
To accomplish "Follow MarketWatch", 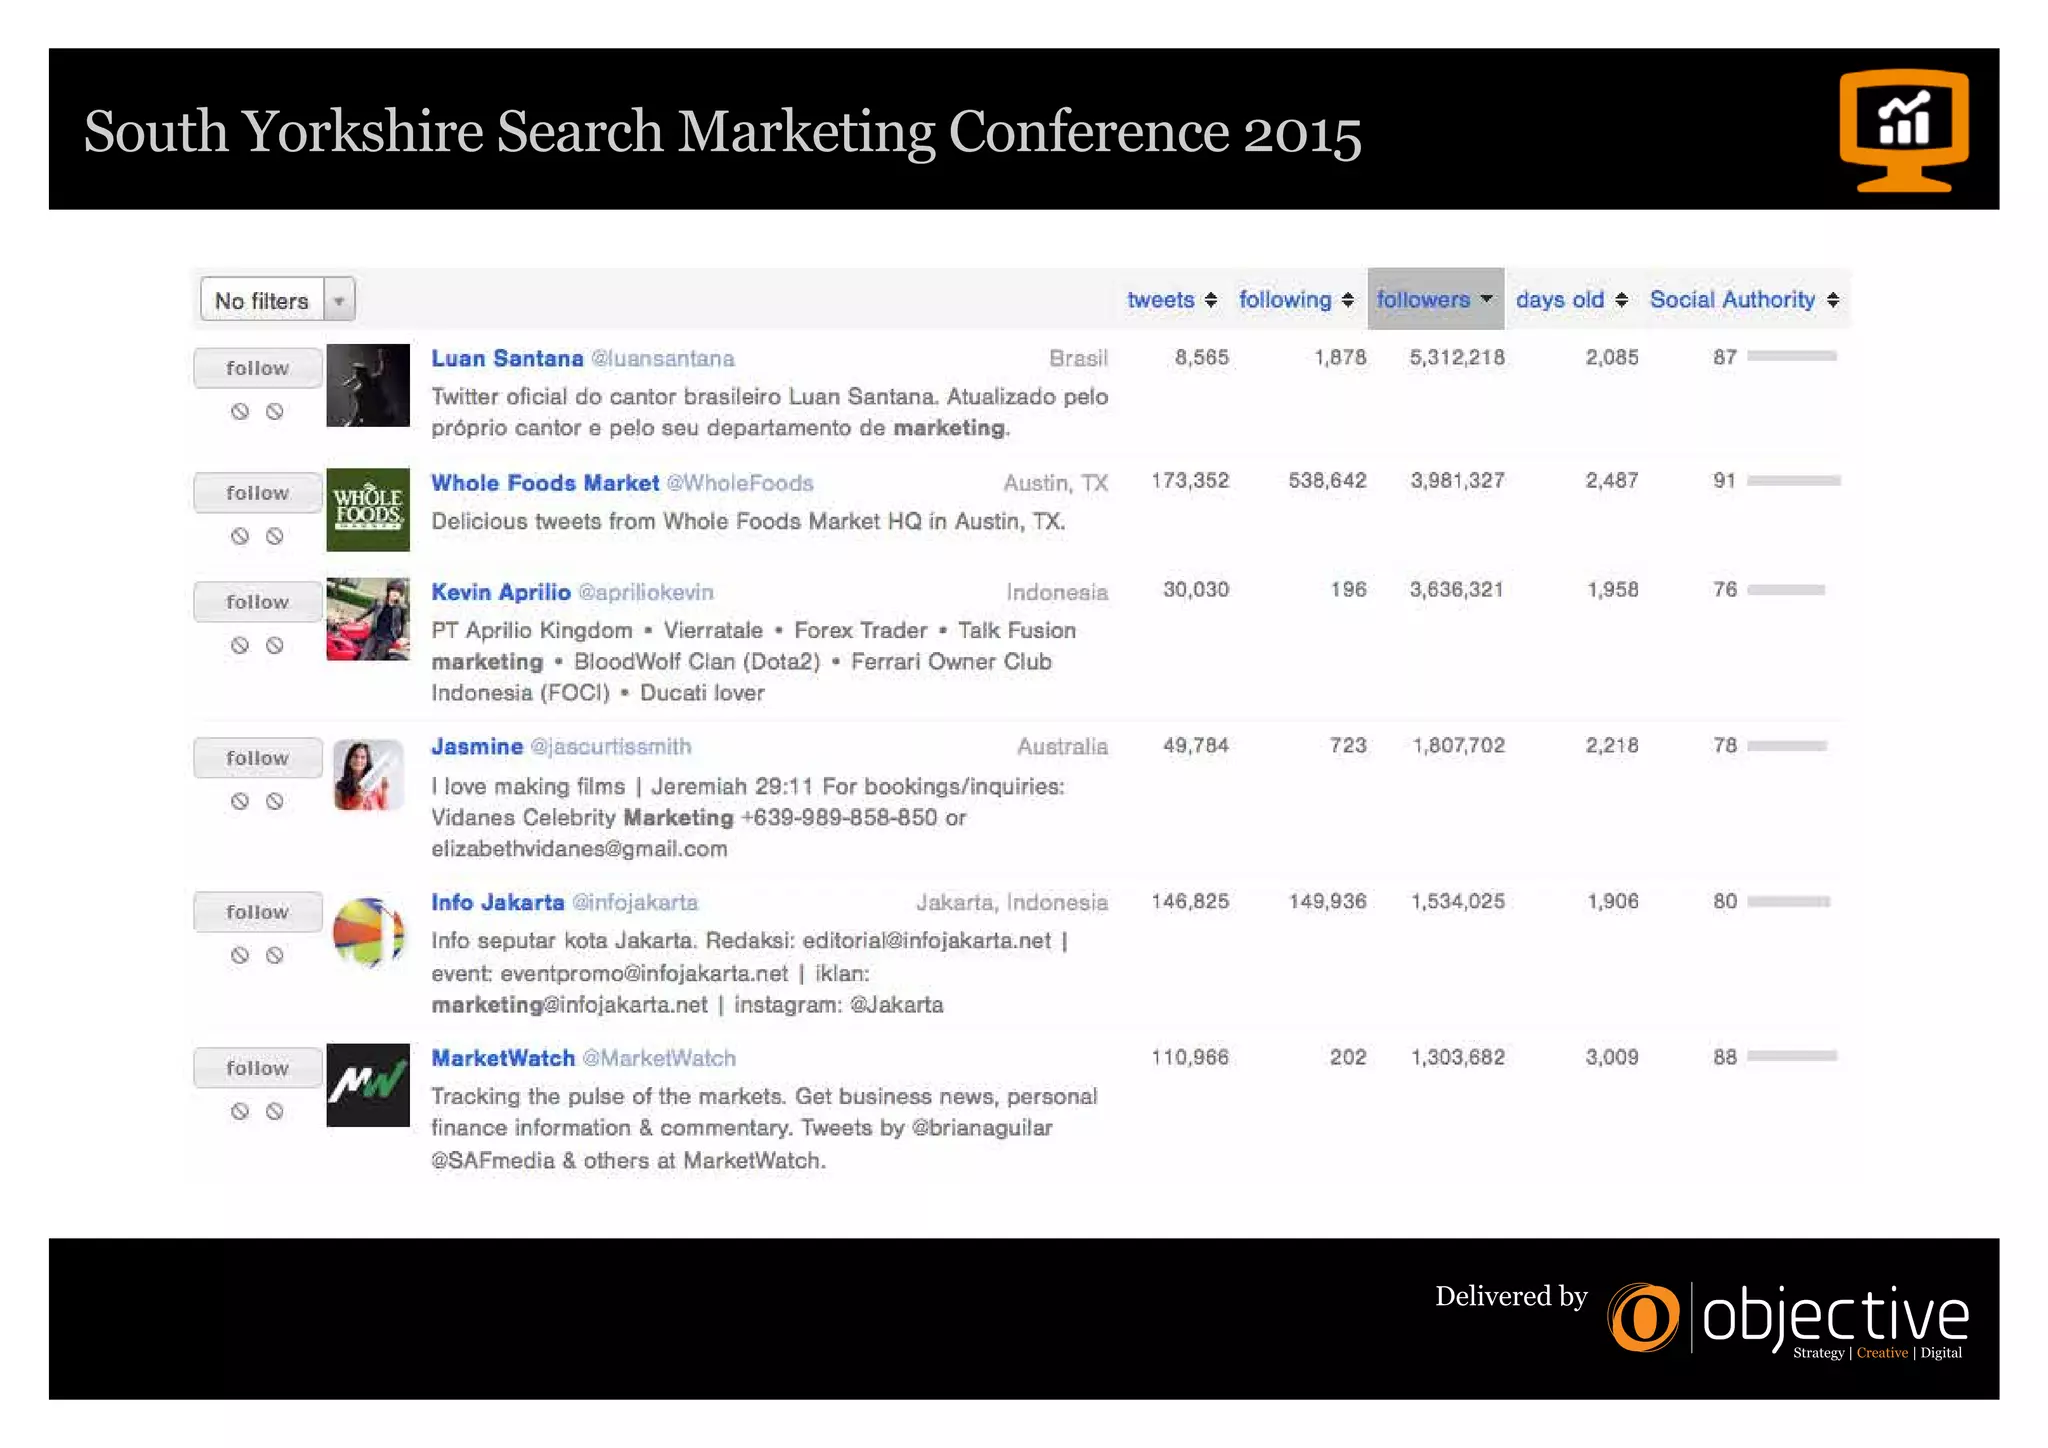I will 257,1068.
